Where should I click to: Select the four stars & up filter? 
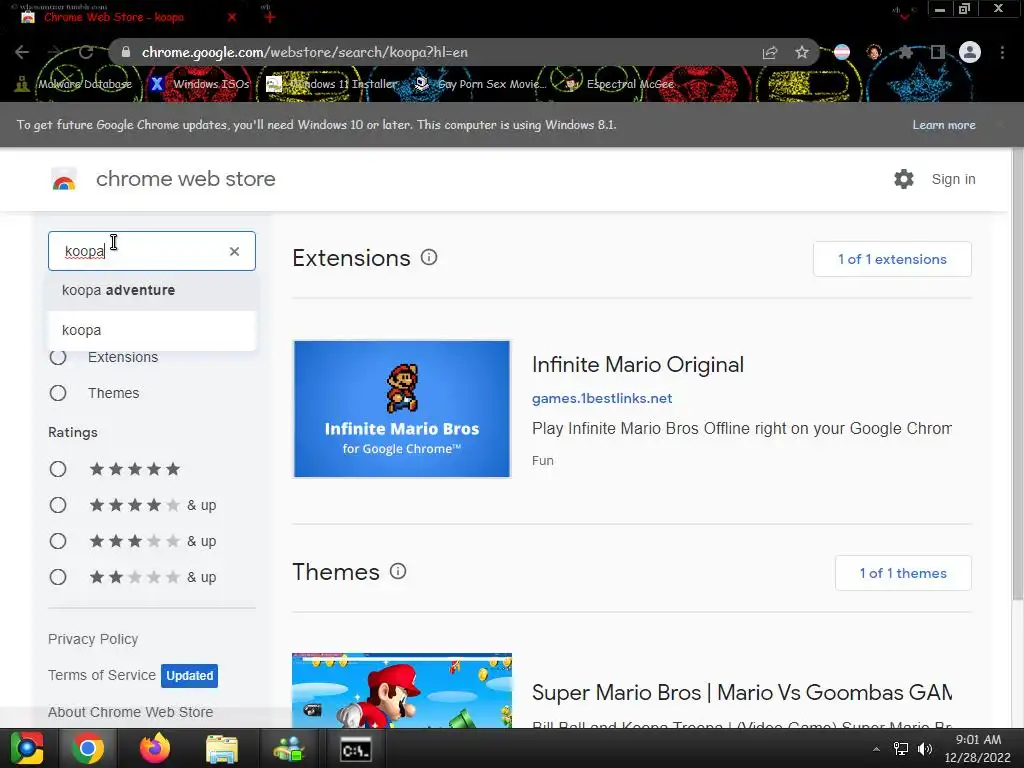click(58, 505)
